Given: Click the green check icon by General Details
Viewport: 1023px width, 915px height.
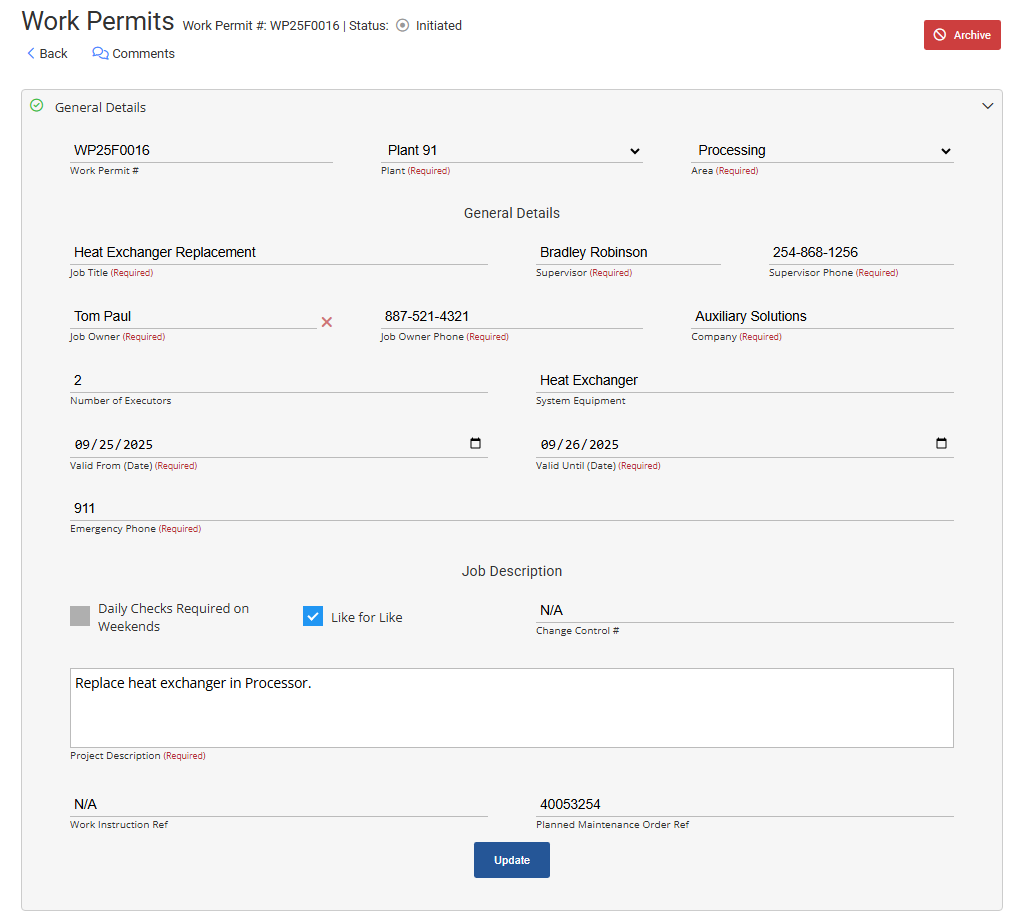Looking at the screenshot, I should coord(37,106).
